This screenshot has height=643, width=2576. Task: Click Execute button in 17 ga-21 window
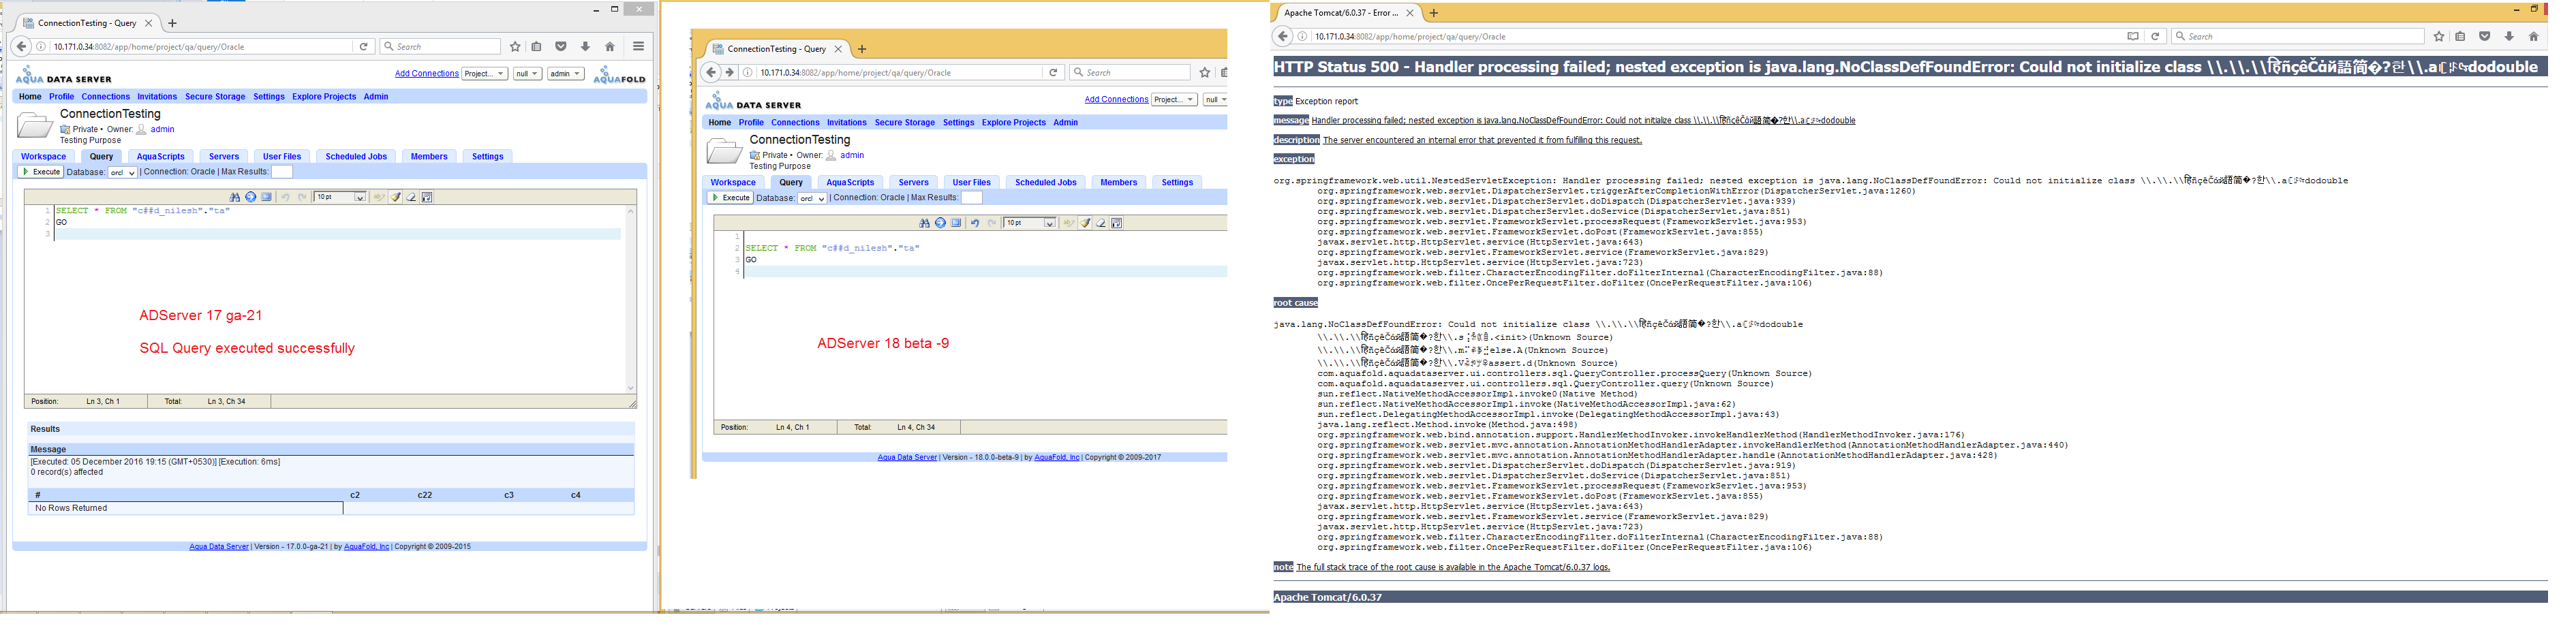click(x=41, y=172)
